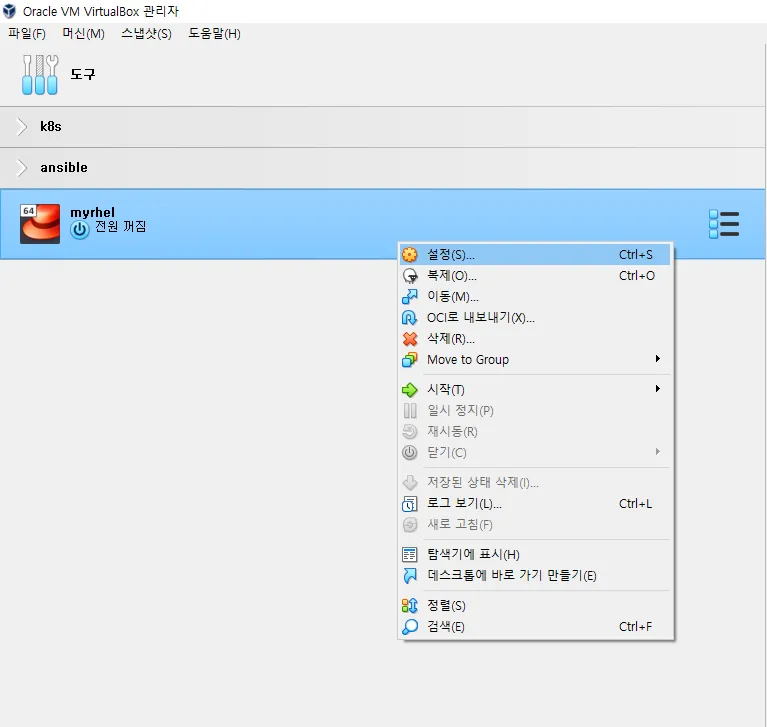
Task: Click the discard saved state down-arrow icon
Action: pos(409,482)
